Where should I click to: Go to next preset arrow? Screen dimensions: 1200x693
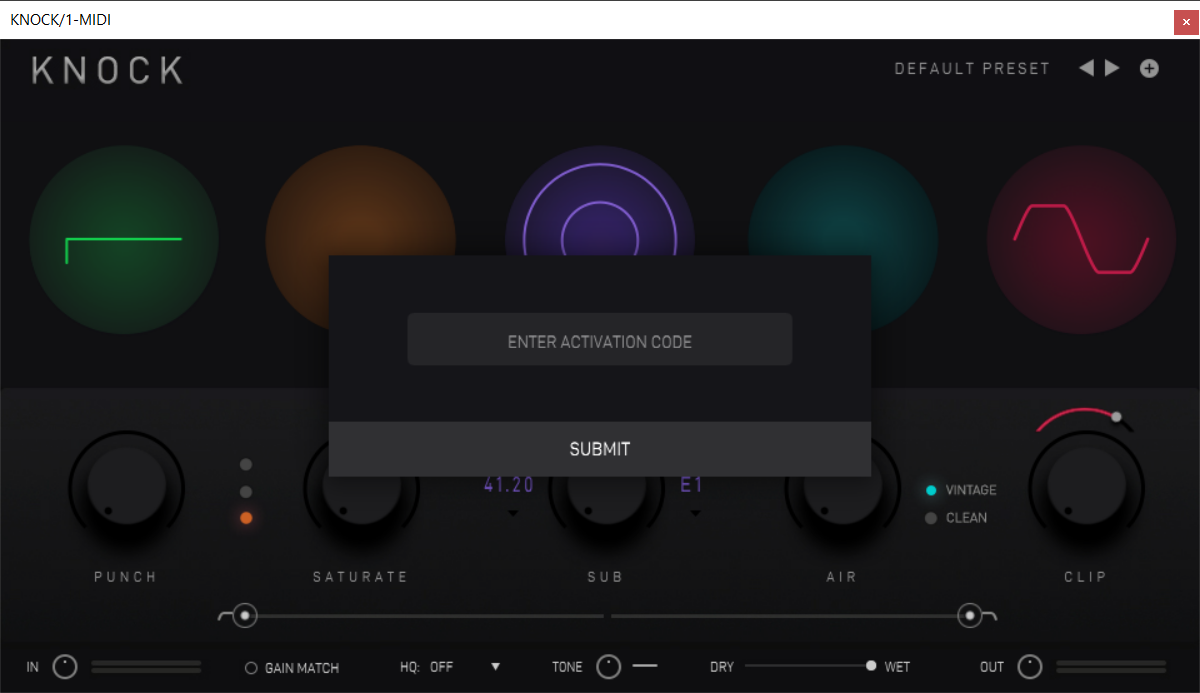(x=1112, y=68)
